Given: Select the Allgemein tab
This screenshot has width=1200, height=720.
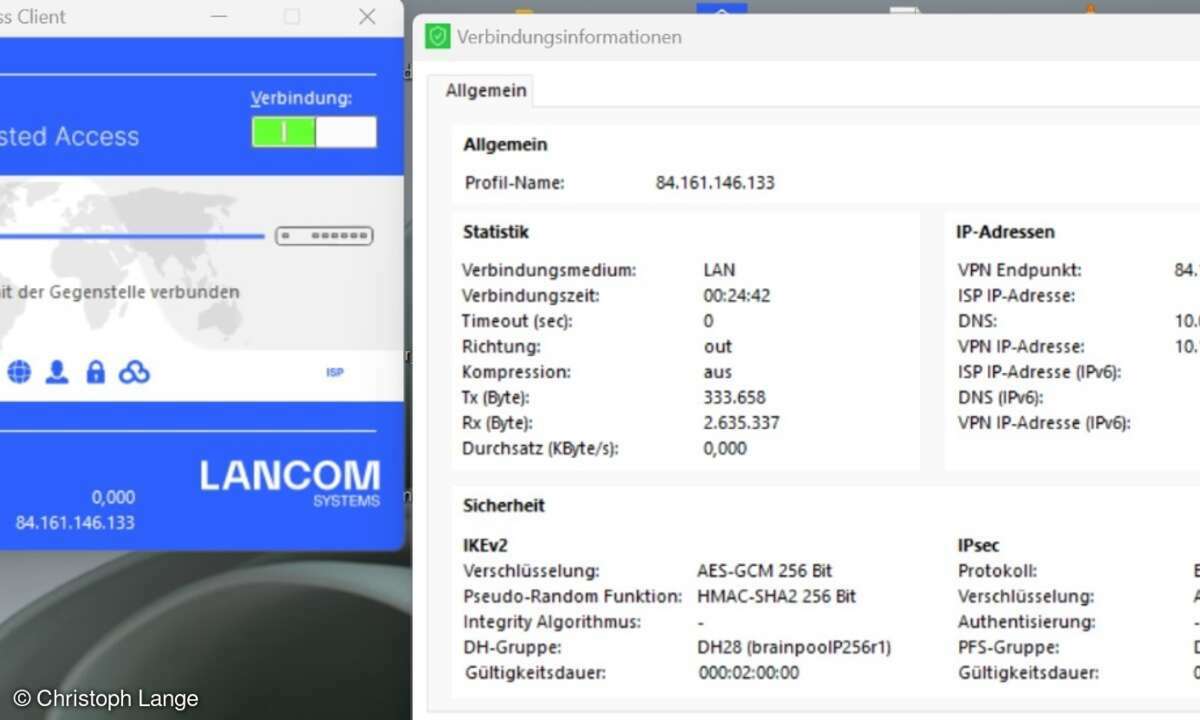Looking at the screenshot, I should tap(486, 90).
